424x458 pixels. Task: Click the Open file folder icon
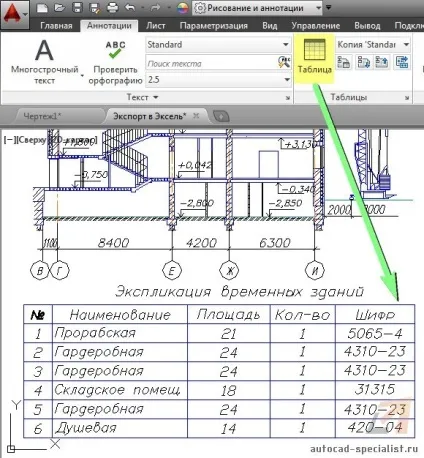point(60,8)
